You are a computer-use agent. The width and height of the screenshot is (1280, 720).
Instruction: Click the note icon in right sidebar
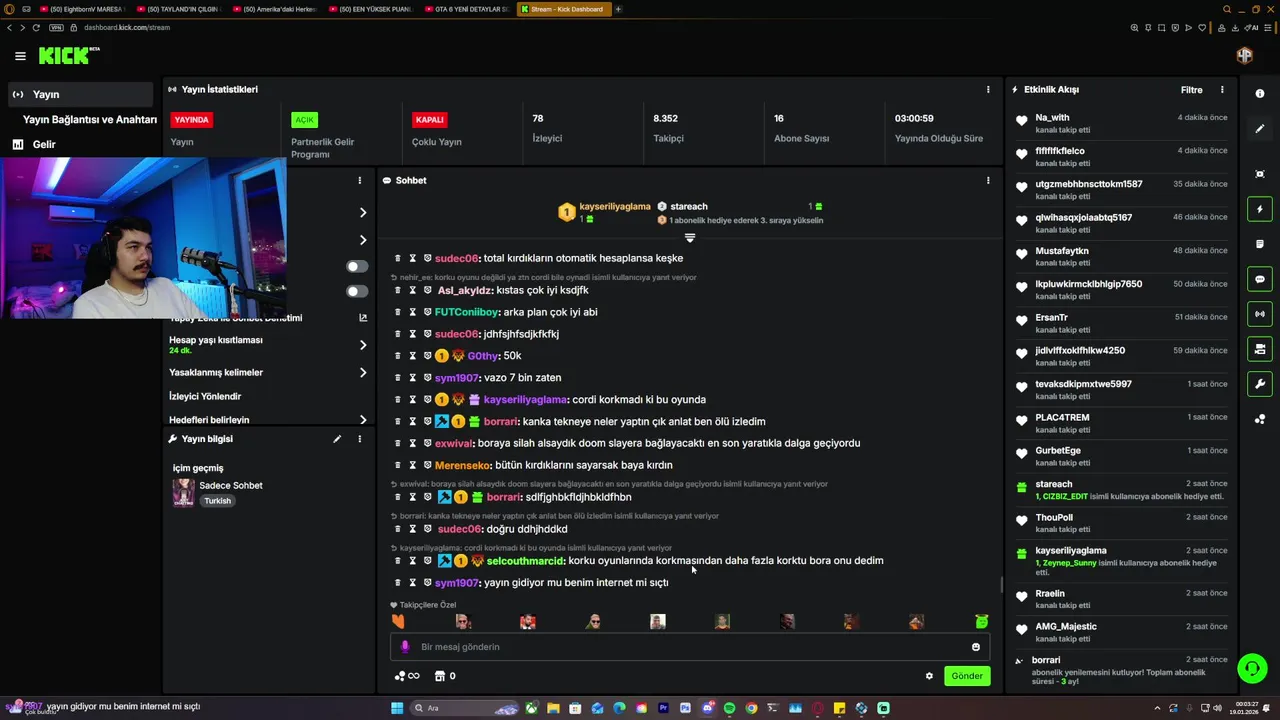1260,244
